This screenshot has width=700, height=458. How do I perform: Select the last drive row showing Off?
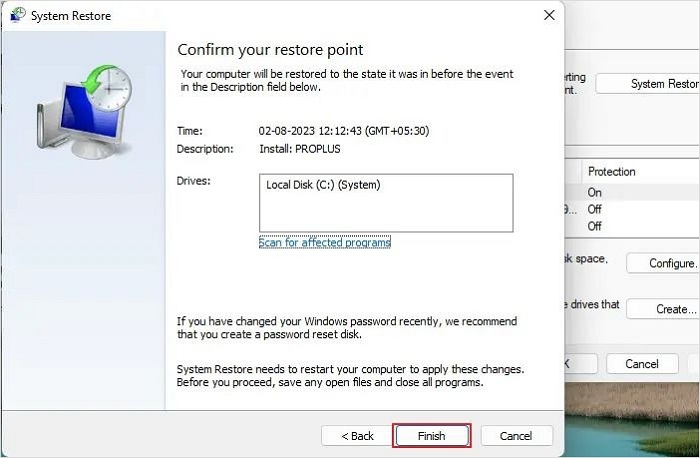630,226
